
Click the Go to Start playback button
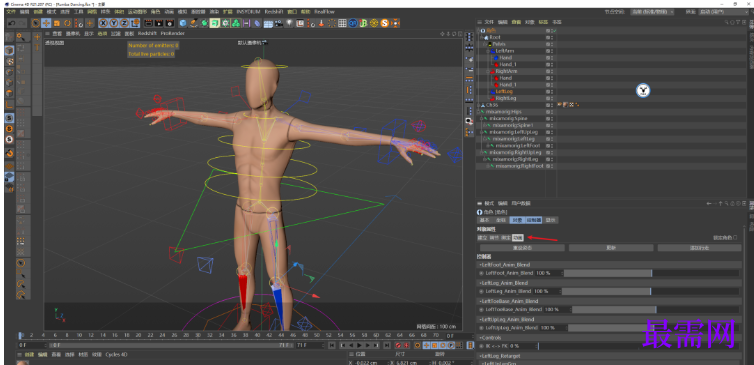[x=332, y=345]
